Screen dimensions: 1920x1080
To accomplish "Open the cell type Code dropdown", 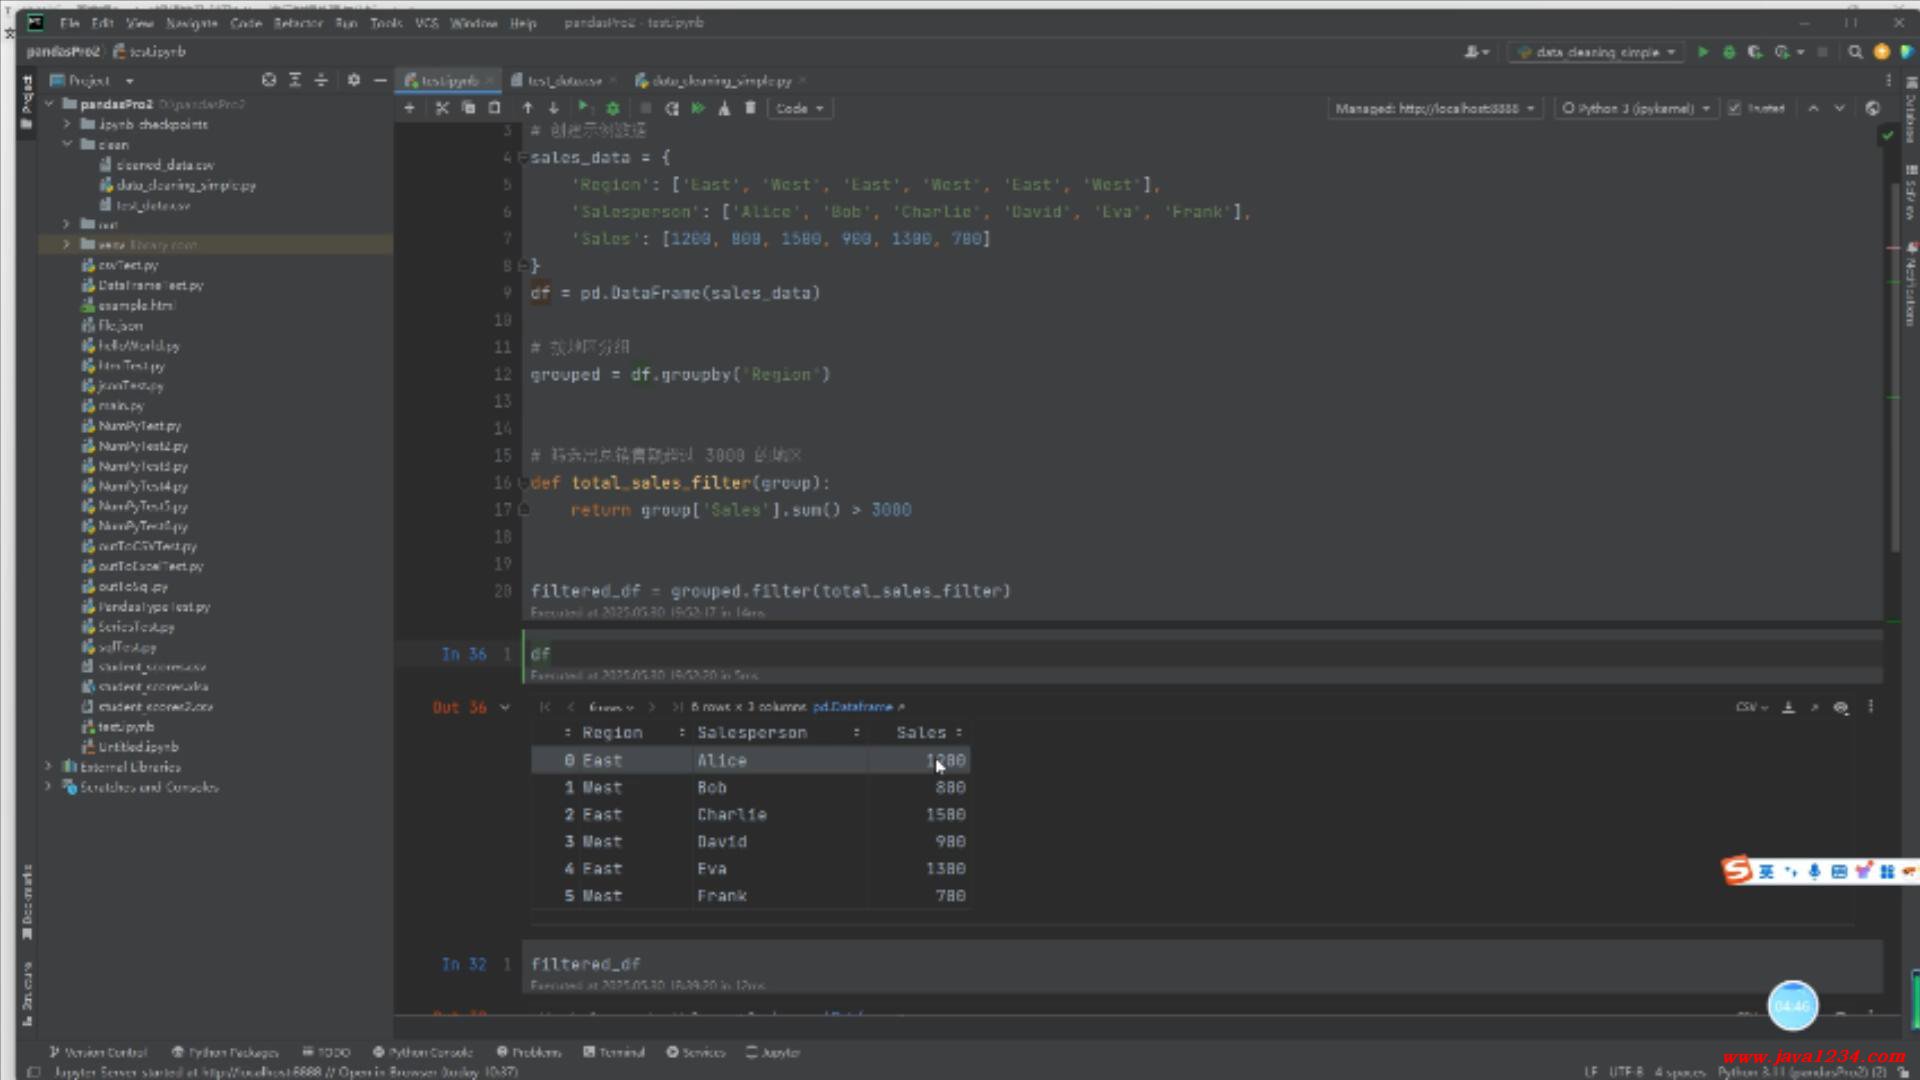I will tap(799, 108).
